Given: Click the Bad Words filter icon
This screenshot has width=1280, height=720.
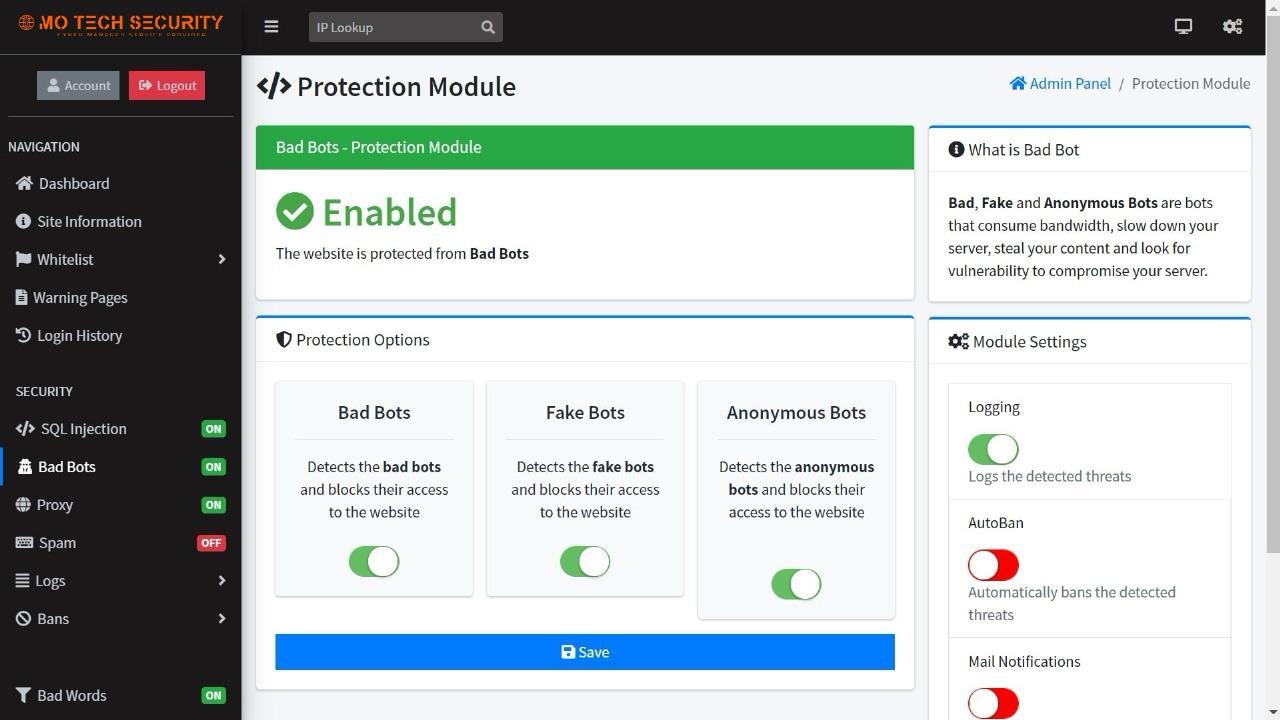Looking at the screenshot, I should click(23, 695).
